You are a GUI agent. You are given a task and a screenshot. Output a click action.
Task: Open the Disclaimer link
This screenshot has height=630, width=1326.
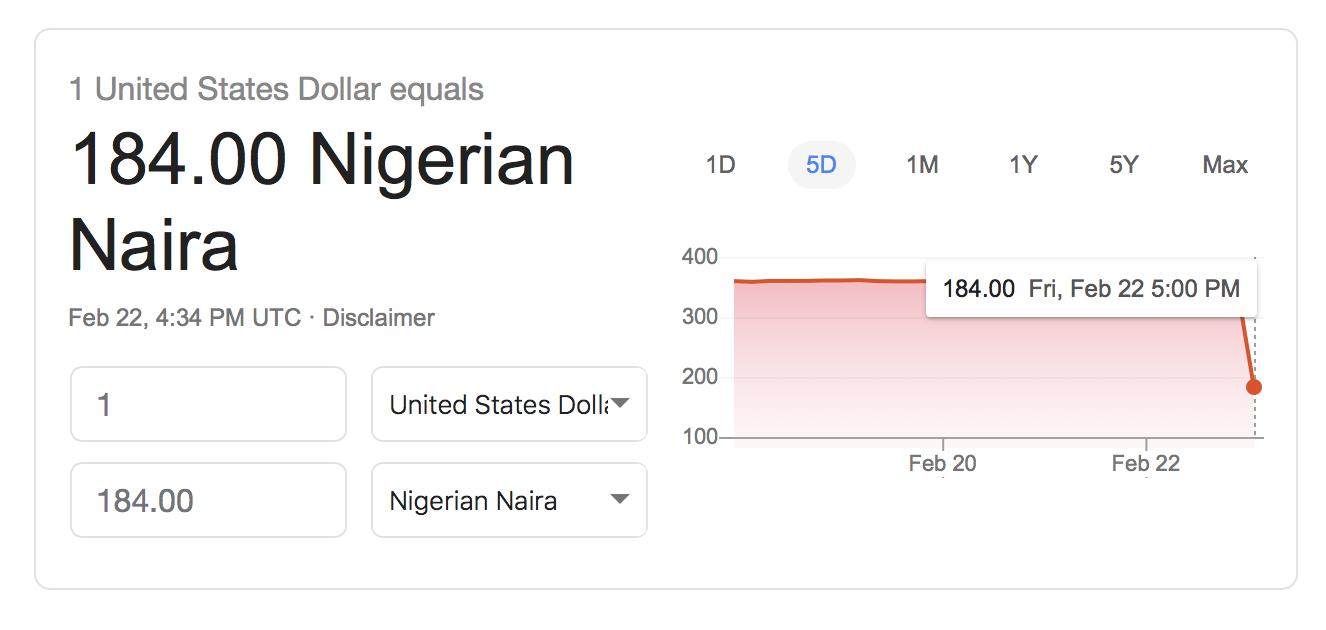[379, 318]
